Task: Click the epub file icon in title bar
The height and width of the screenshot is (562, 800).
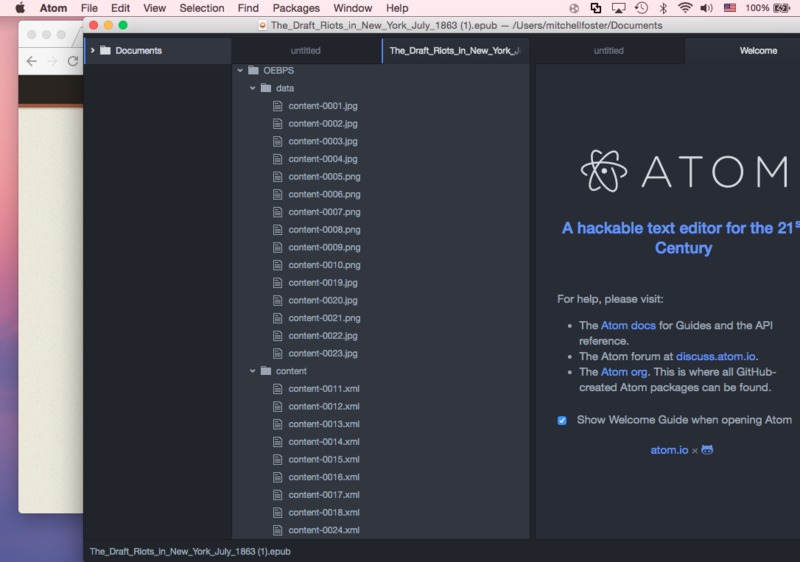Action: point(263,25)
